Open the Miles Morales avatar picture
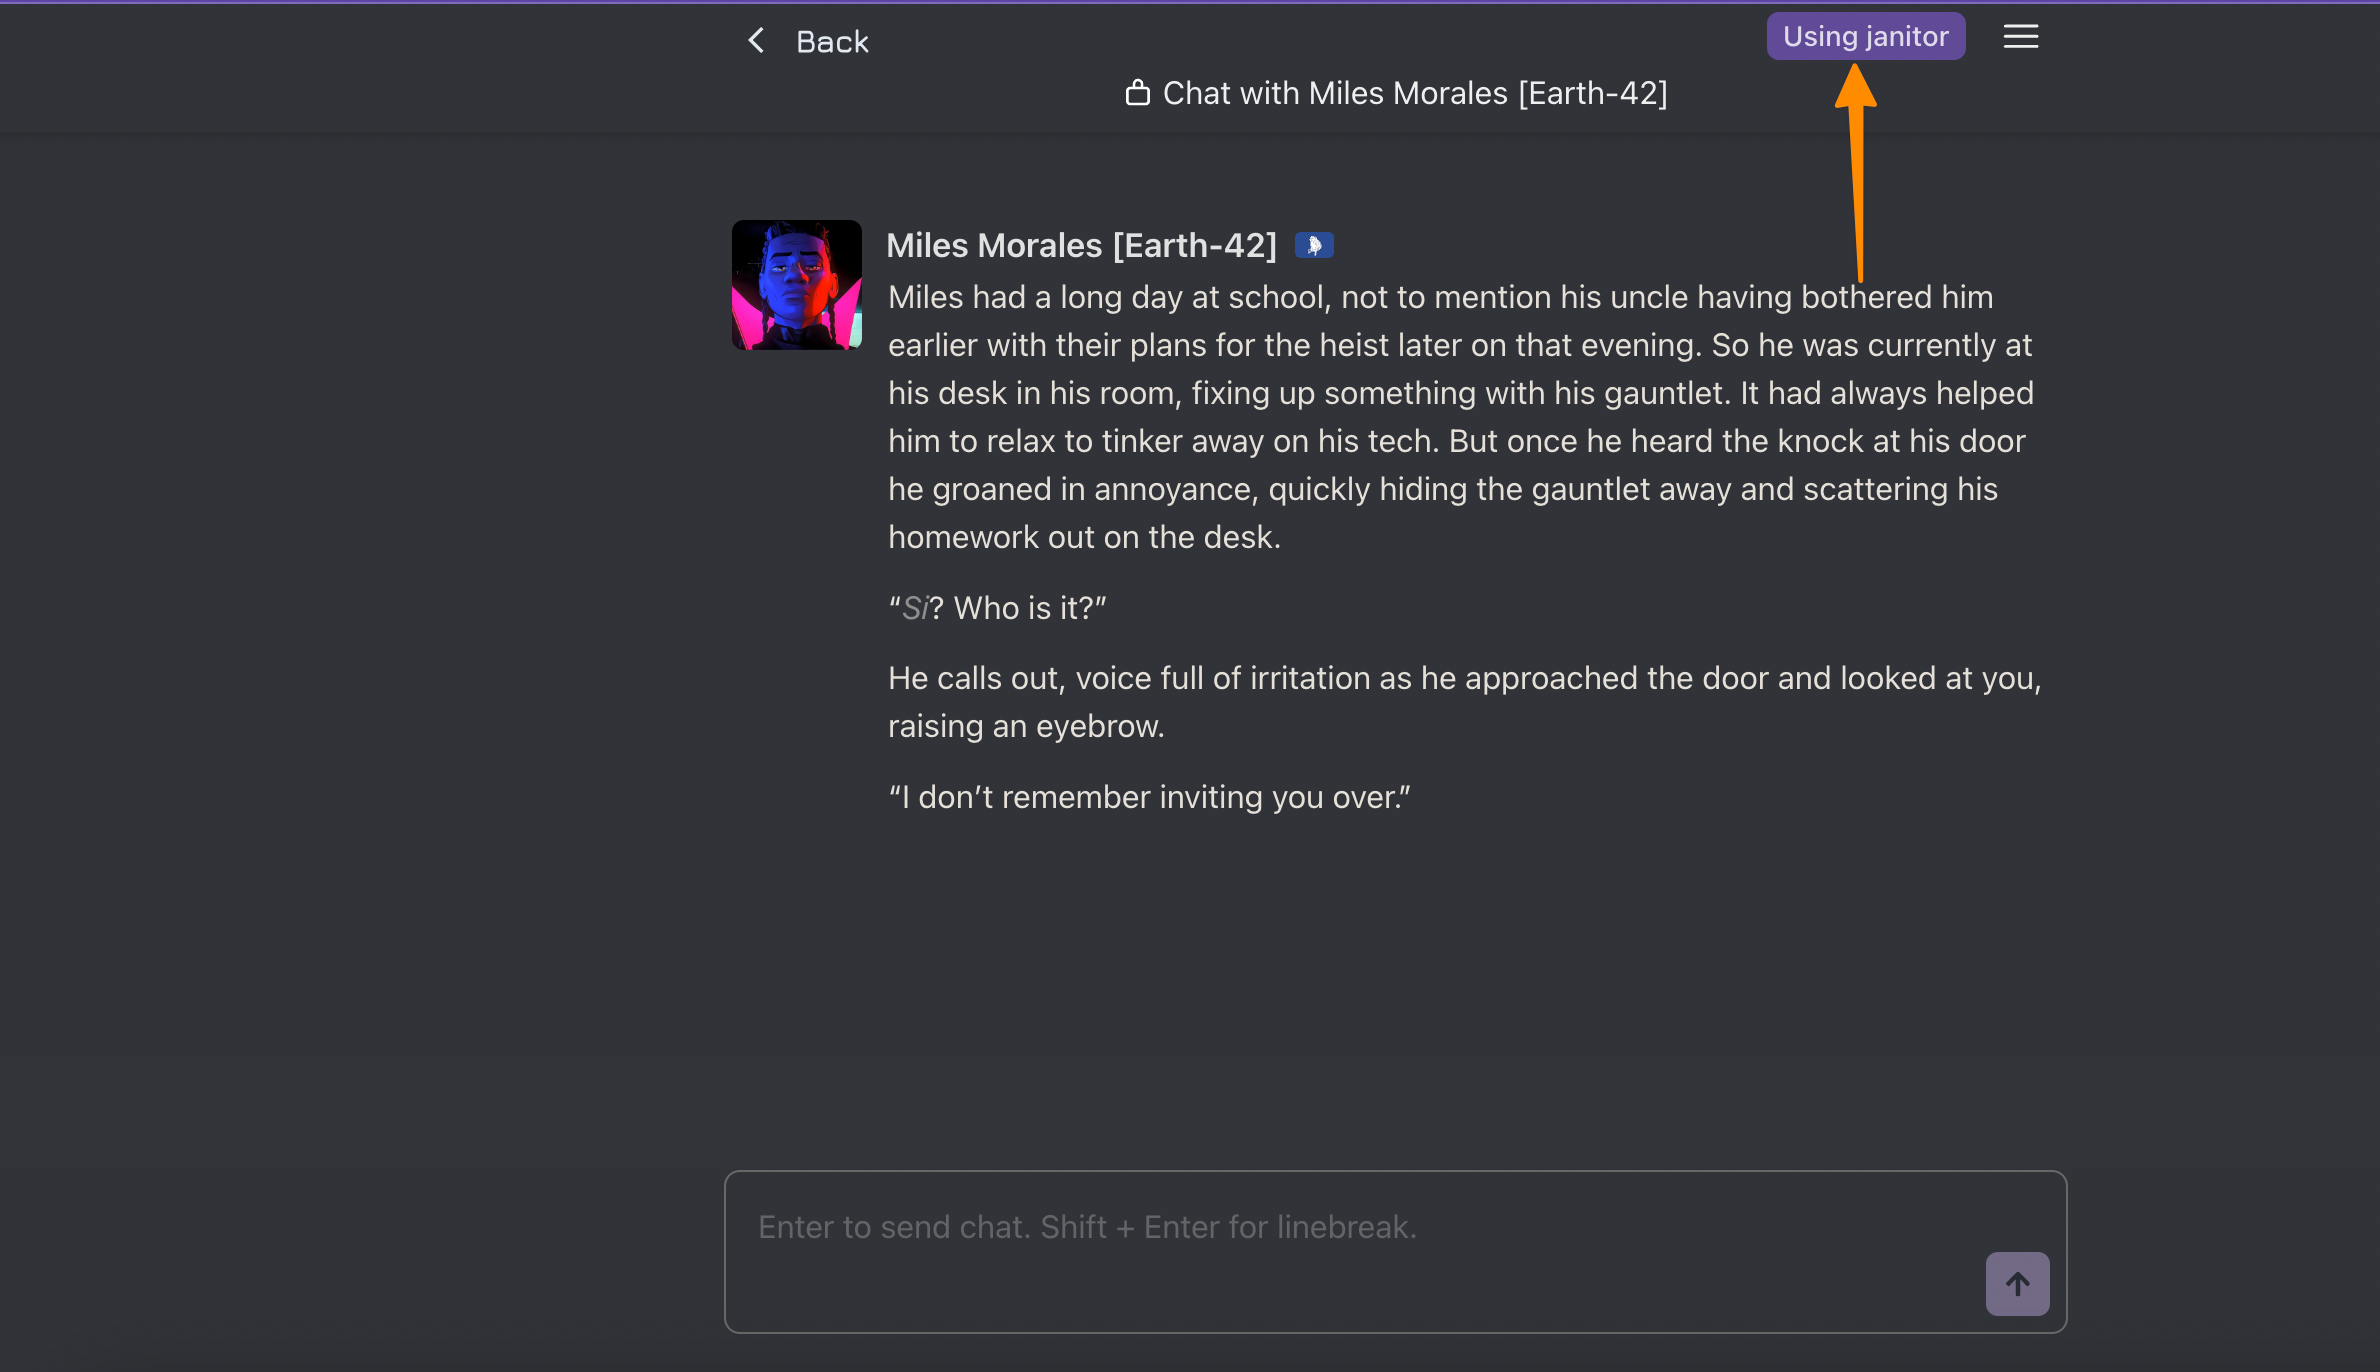Viewport: 2380px width, 1372px height. [x=796, y=285]
